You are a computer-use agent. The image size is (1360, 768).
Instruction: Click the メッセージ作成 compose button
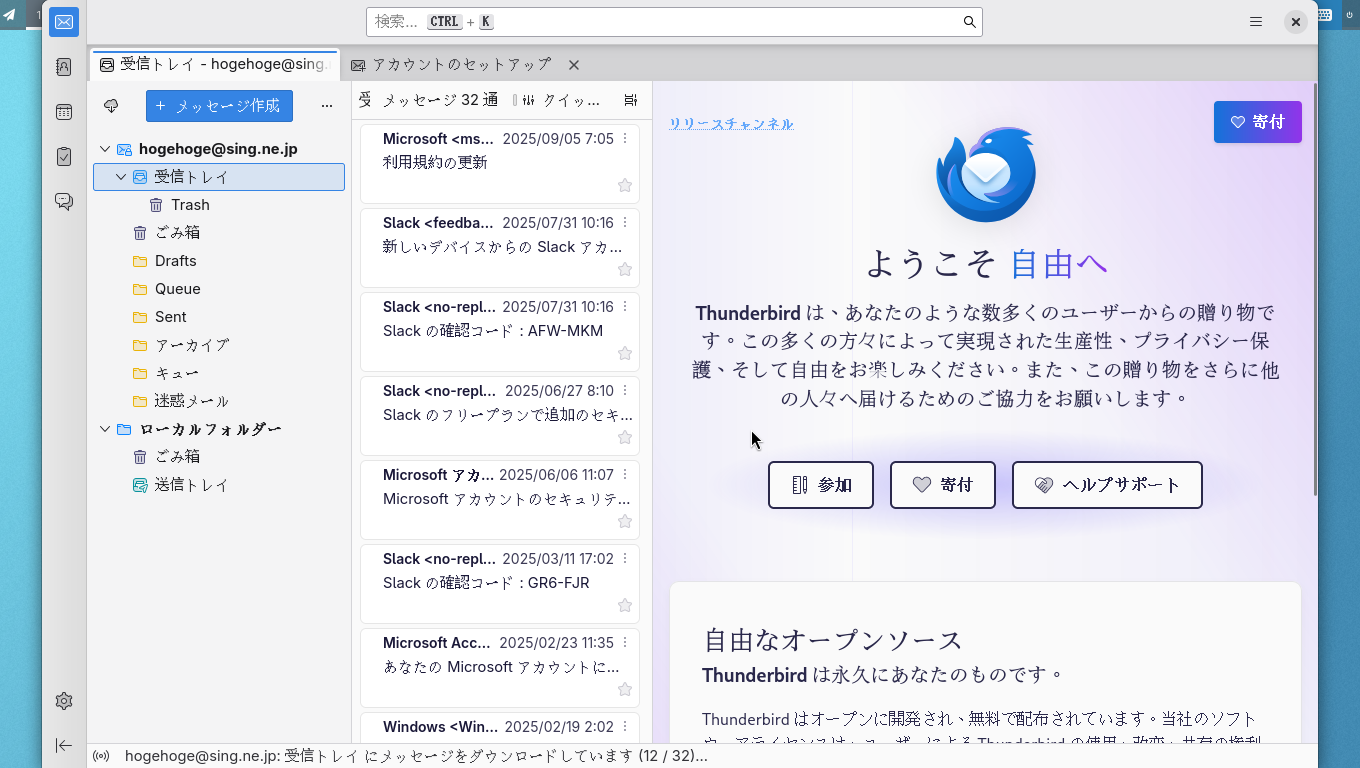(x=219, y=105)
